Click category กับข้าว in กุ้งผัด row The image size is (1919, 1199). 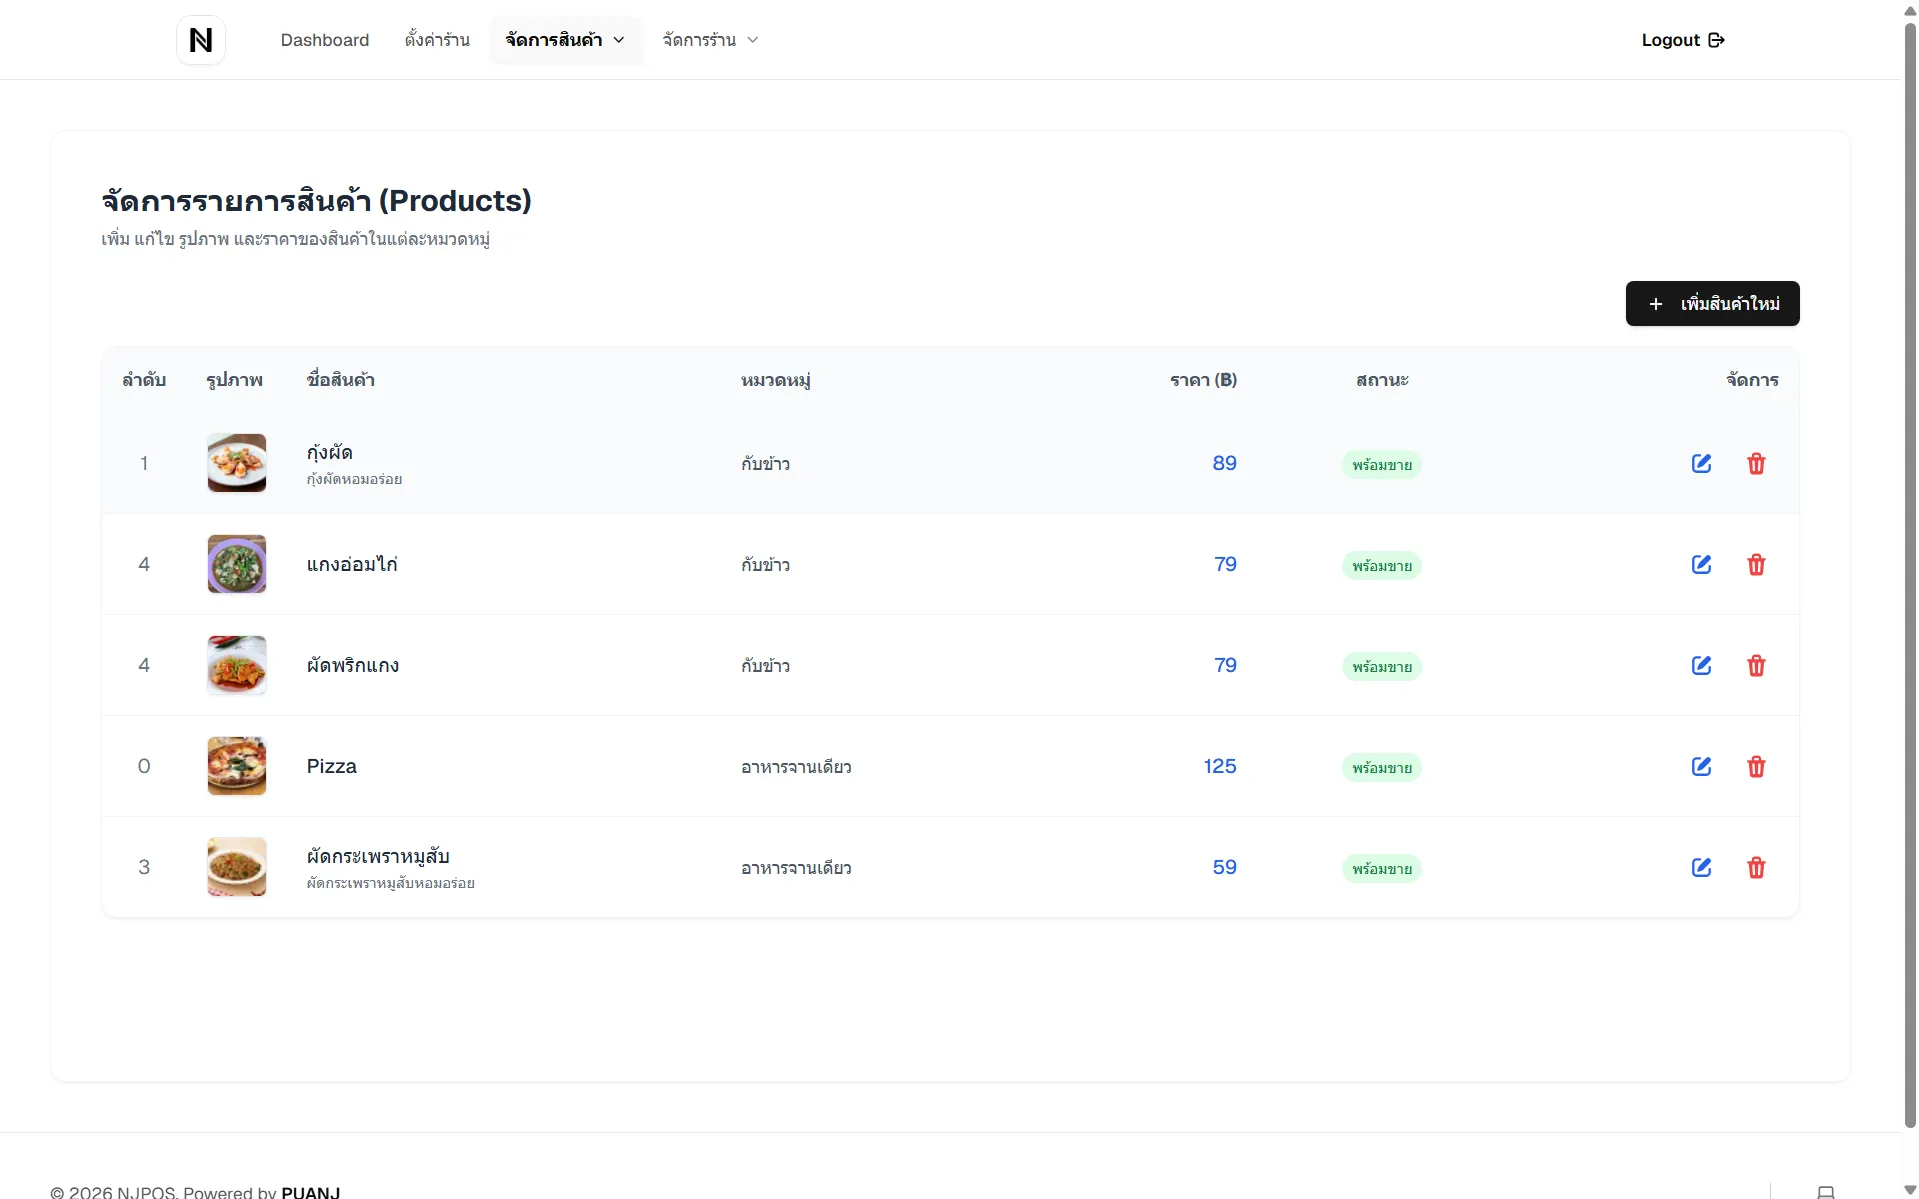pyautogui.click(x=765, y=464)
